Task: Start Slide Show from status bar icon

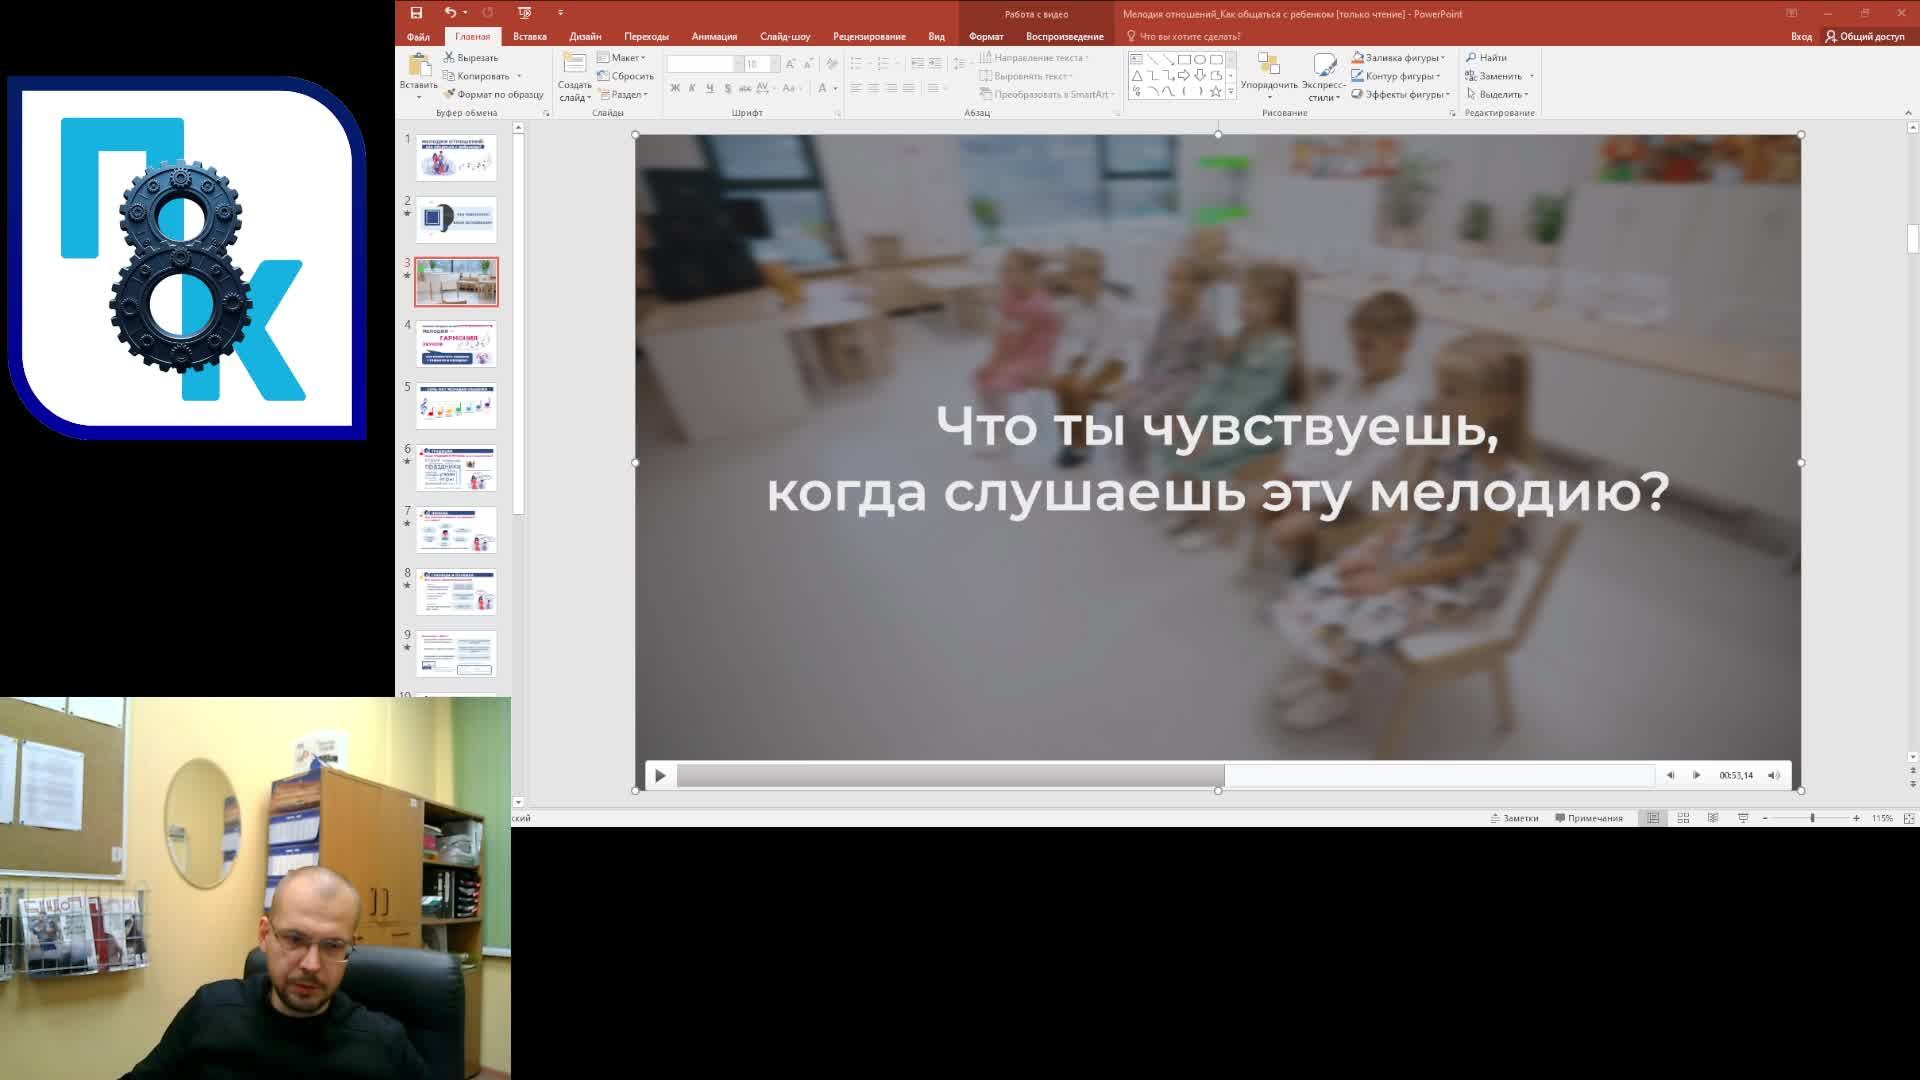Action: point(1742,817)
